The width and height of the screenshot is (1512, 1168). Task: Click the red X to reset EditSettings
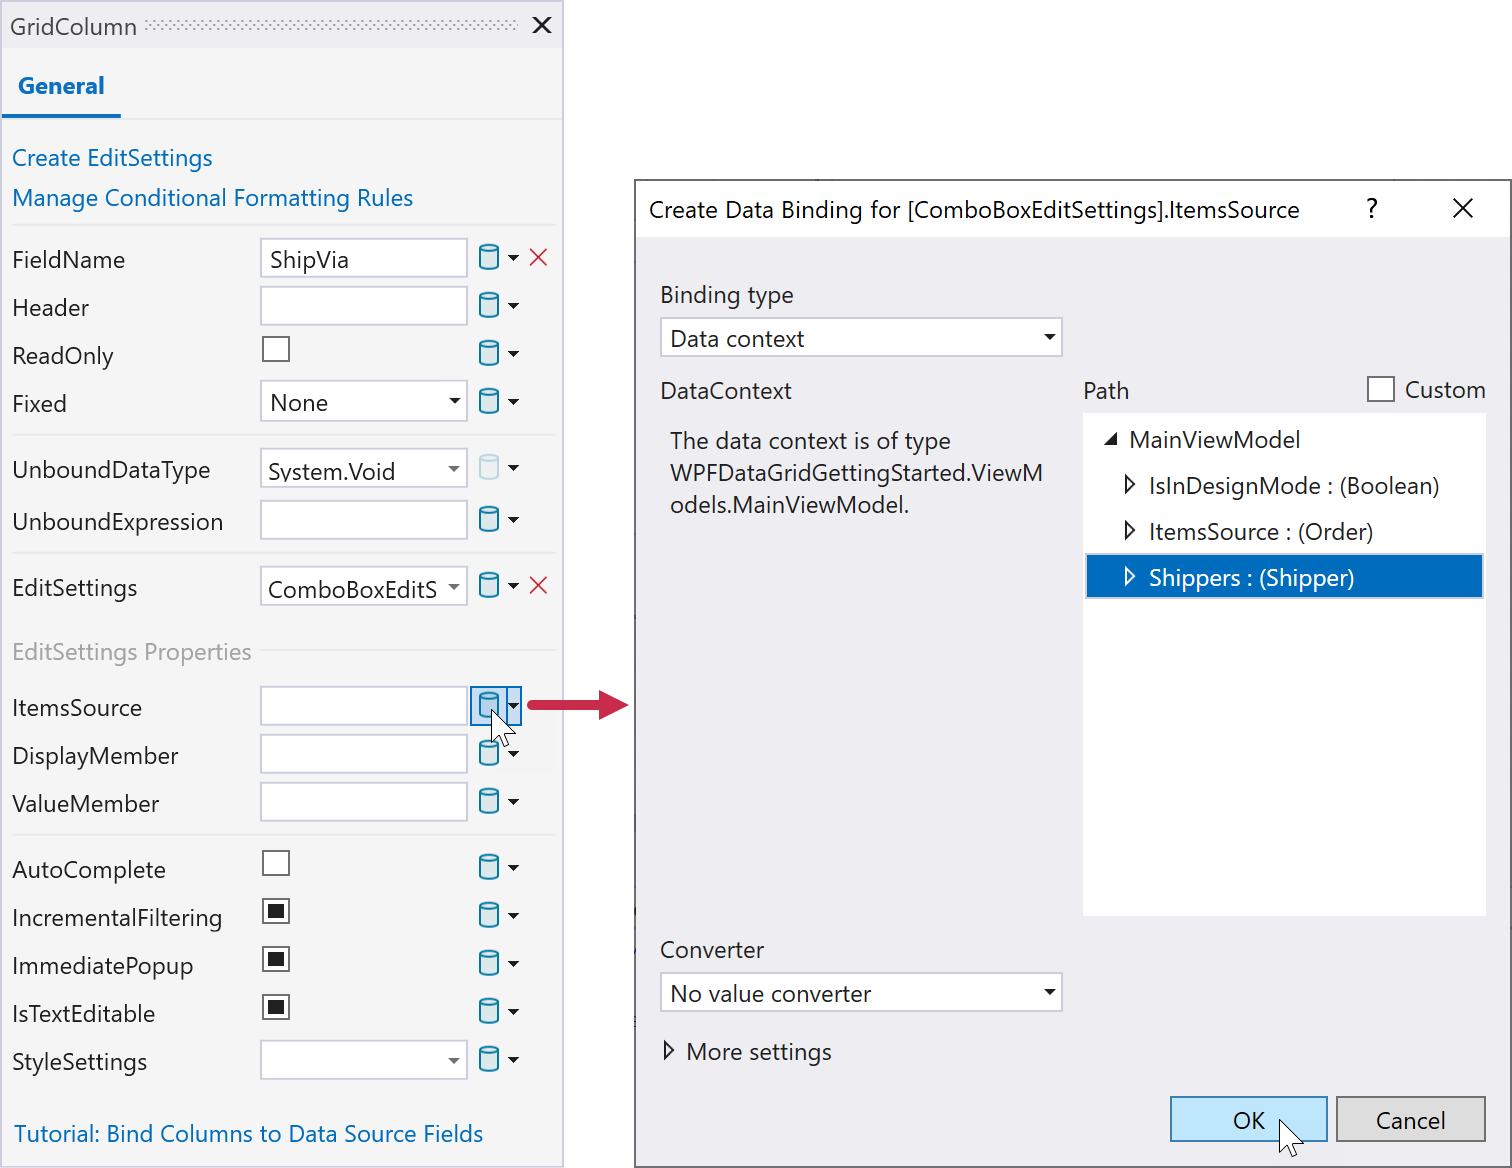[538, 586]
